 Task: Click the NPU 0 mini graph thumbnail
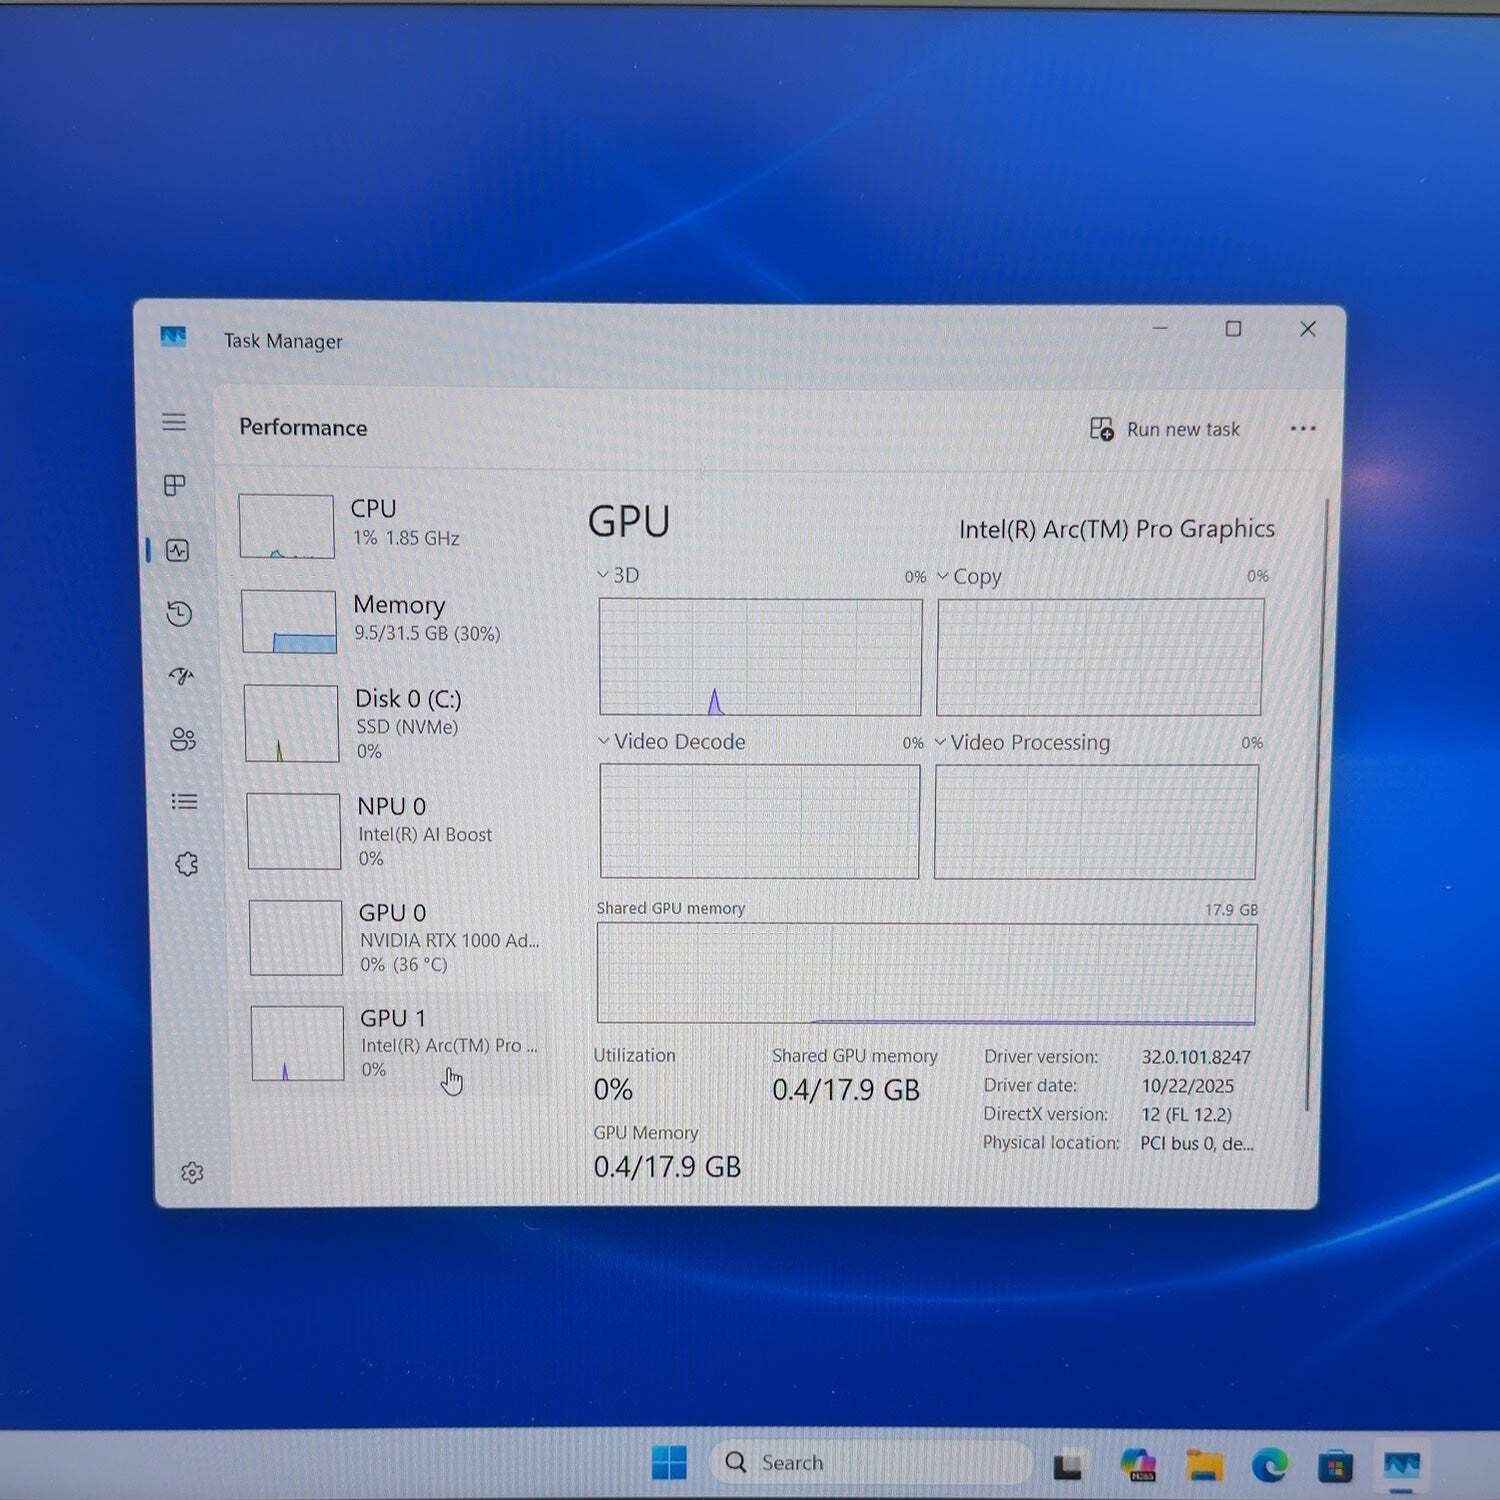294,831
